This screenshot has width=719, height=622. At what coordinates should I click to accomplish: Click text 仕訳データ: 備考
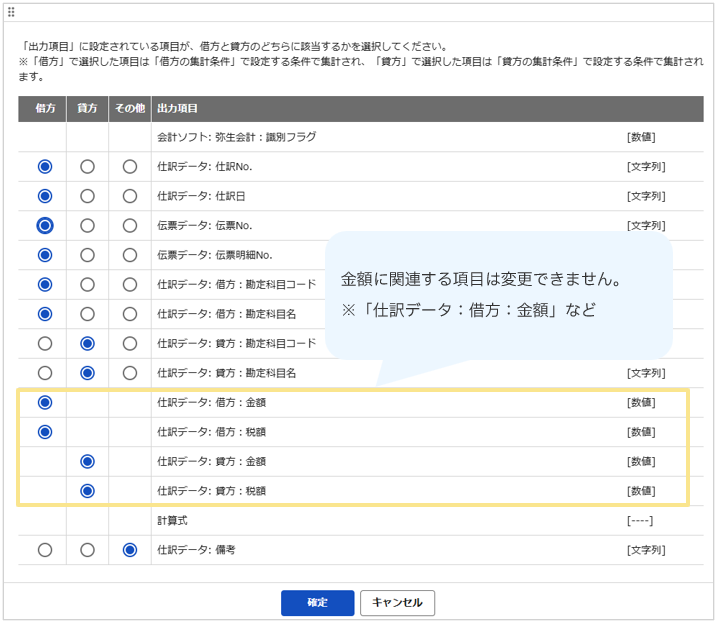[x=196, y=550]
